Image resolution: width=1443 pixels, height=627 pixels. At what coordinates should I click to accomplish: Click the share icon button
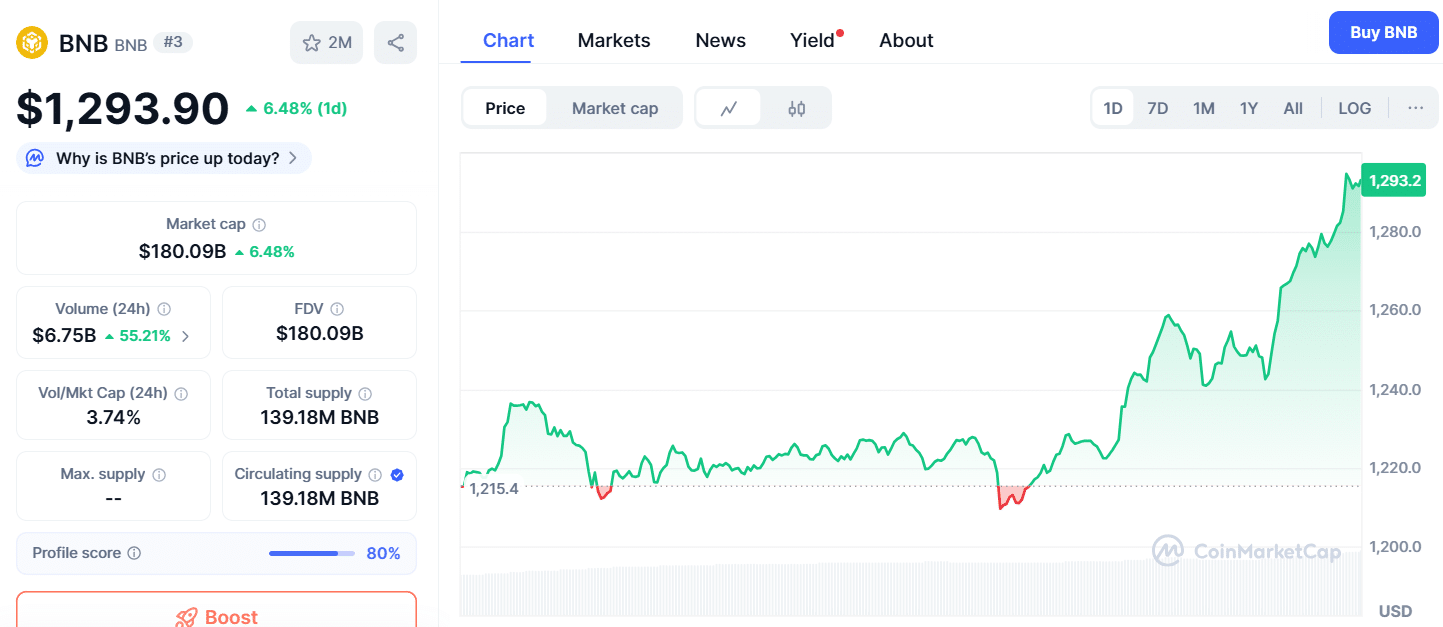pyautogui.click(x=395, y=42)
